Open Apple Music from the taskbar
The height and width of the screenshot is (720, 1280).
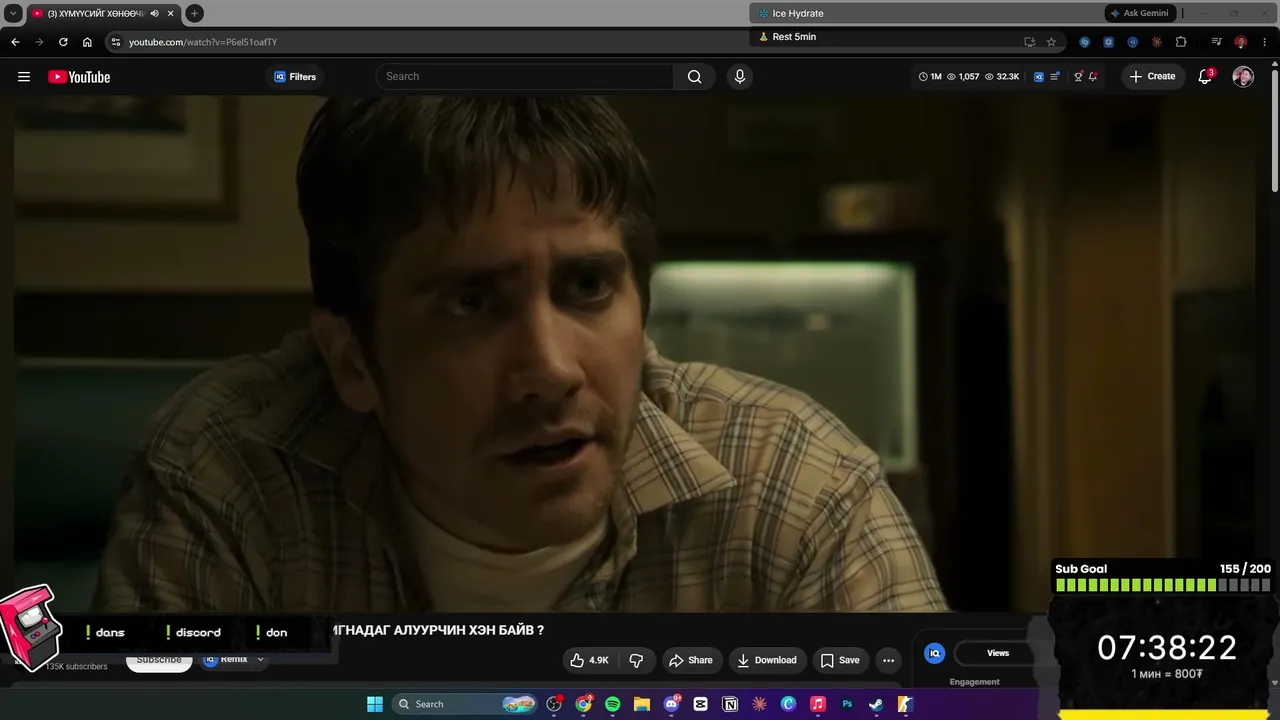817,704
